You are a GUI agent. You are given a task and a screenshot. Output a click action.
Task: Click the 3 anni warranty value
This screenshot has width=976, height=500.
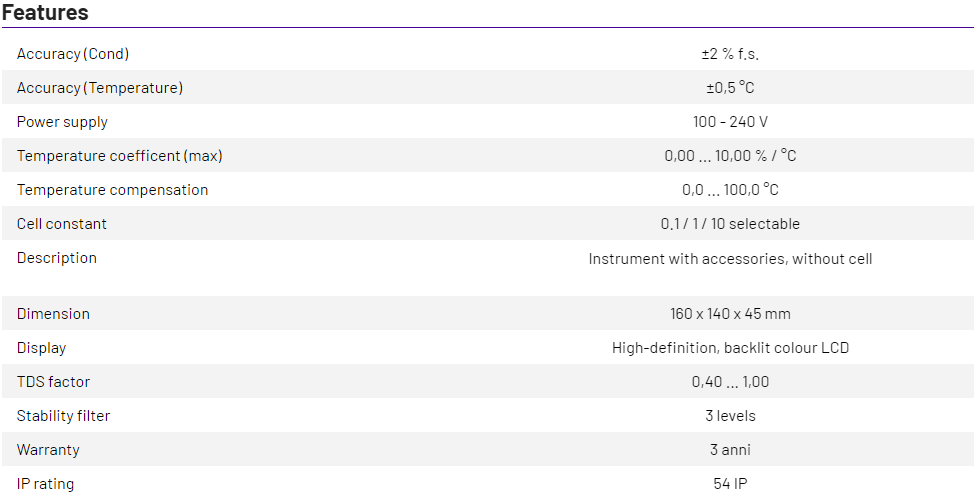730,450
